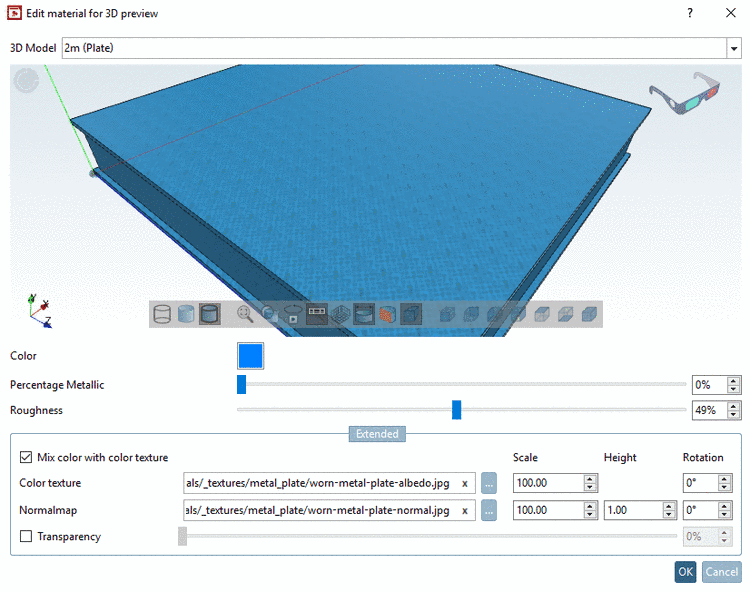Select last view cube orientation
The height and width of the screenshot is (592, 750).
point(589,314)
